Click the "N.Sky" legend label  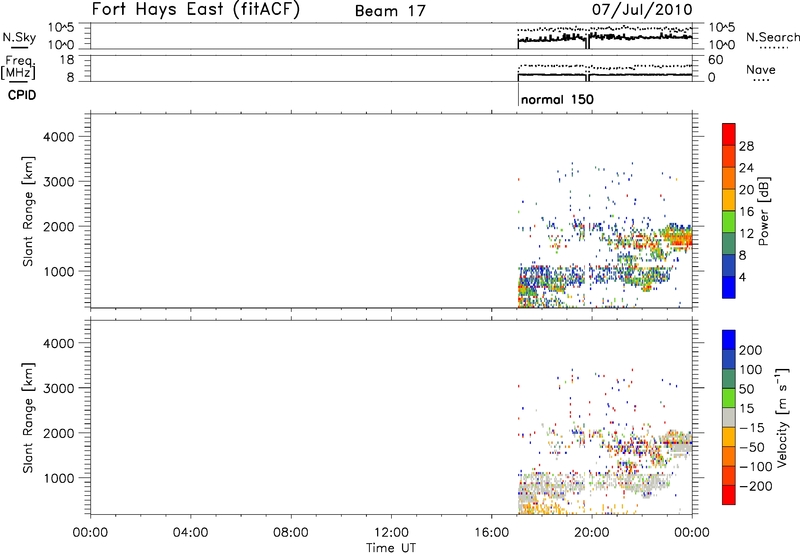coord(19,37)
